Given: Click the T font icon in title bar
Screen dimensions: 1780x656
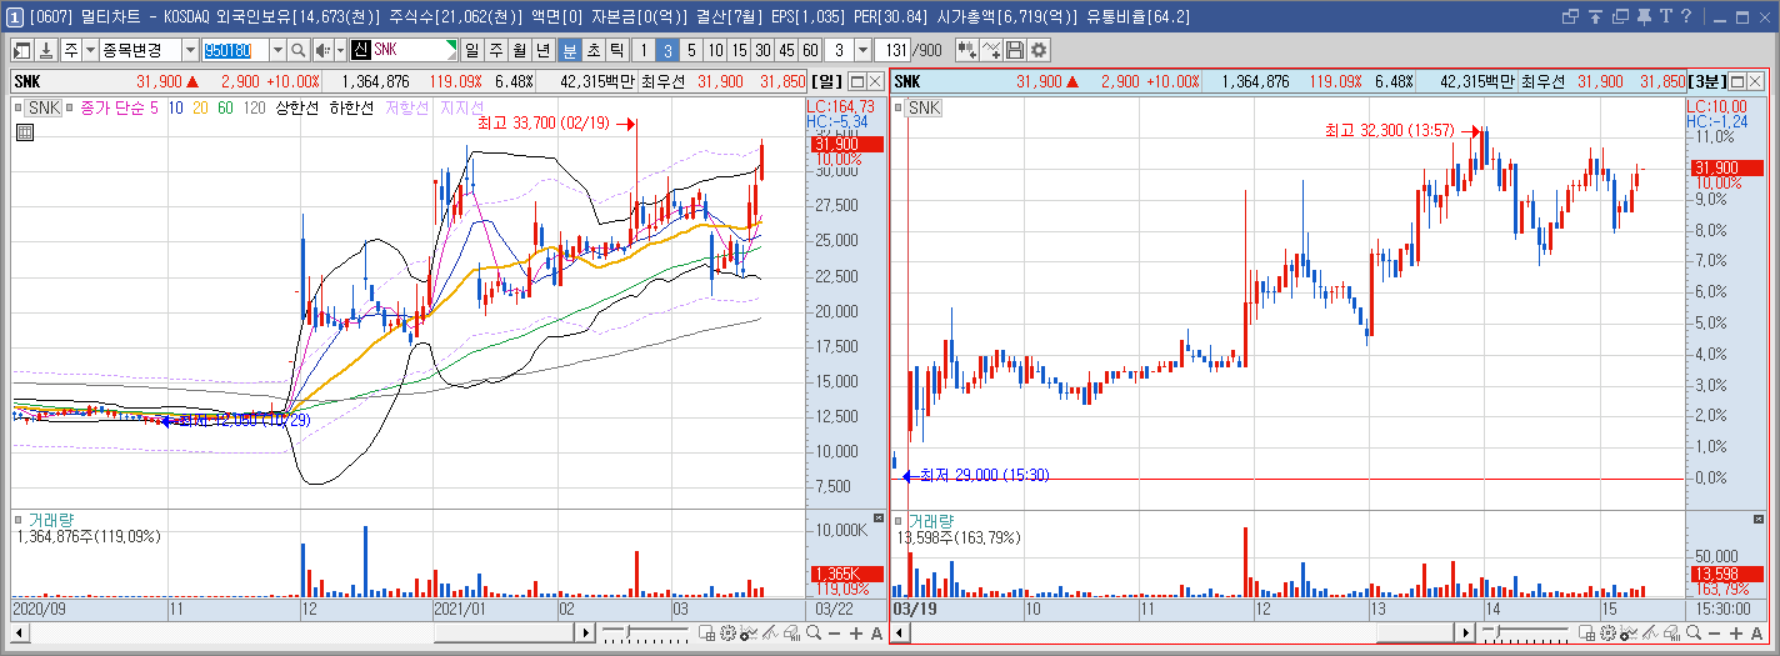Looking at the screenshot, I should [x=1666, y=17].
